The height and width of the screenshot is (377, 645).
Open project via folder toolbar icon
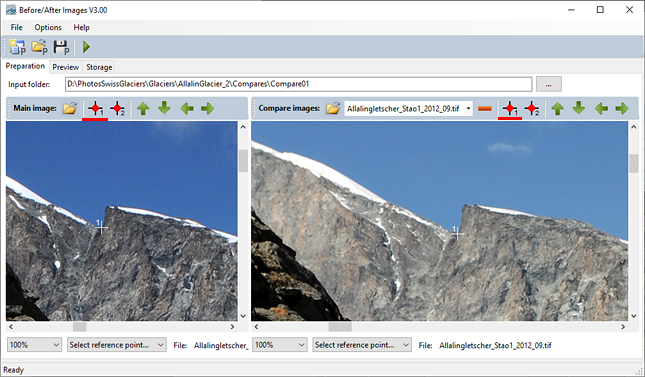click(39, 47)
